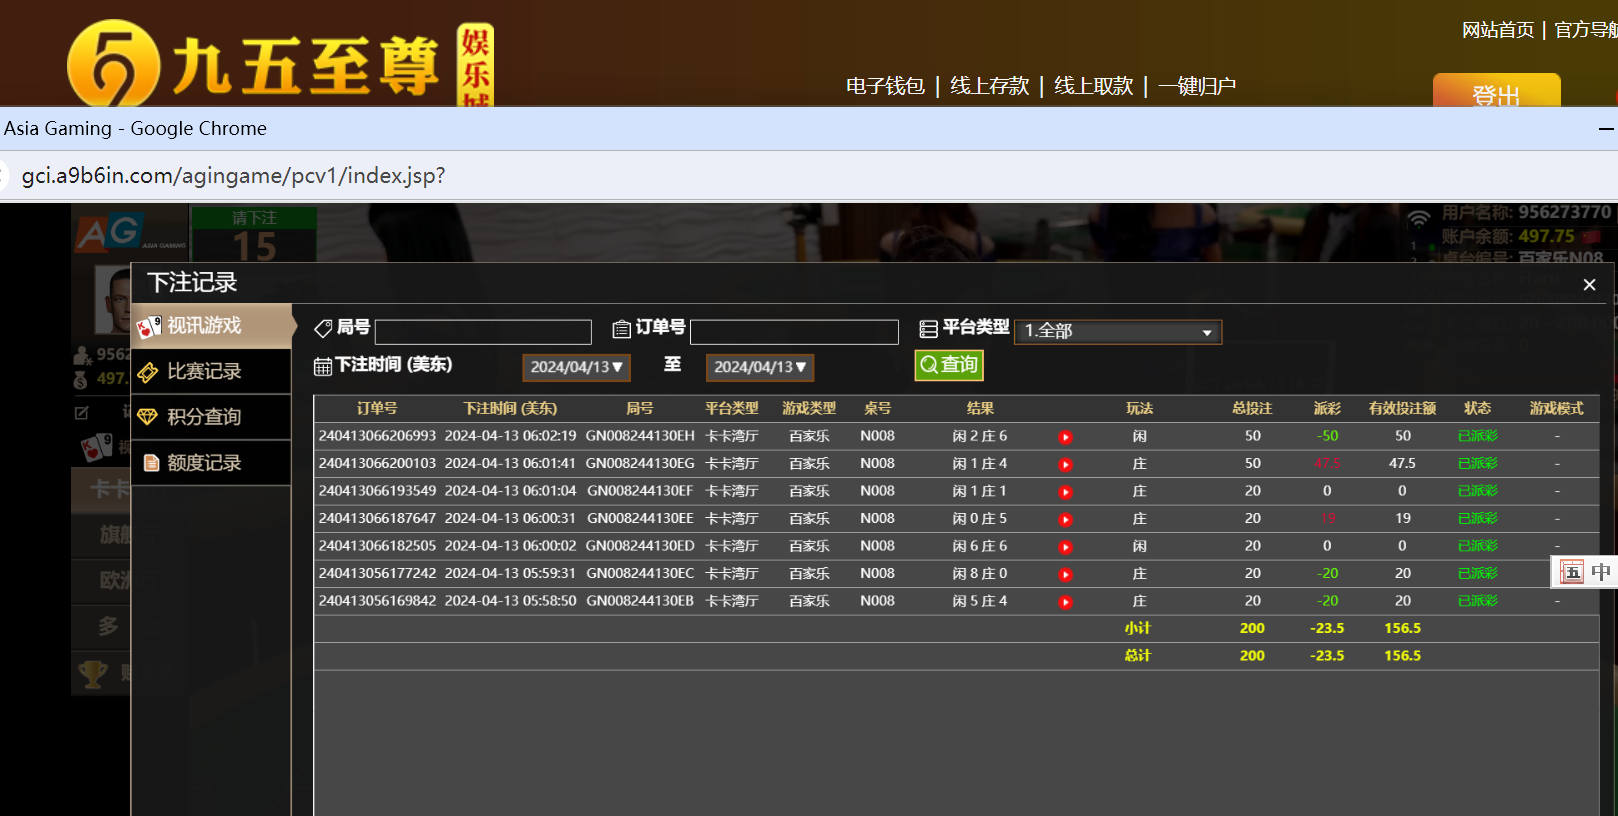Click the 登出 logout button
The width and height of the screenshot is (1618, 816).
pos(1497,92)
